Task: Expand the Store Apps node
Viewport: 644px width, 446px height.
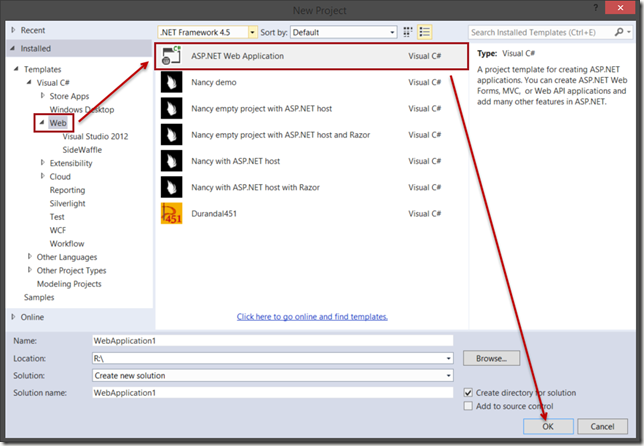Action: pos(42,96)
